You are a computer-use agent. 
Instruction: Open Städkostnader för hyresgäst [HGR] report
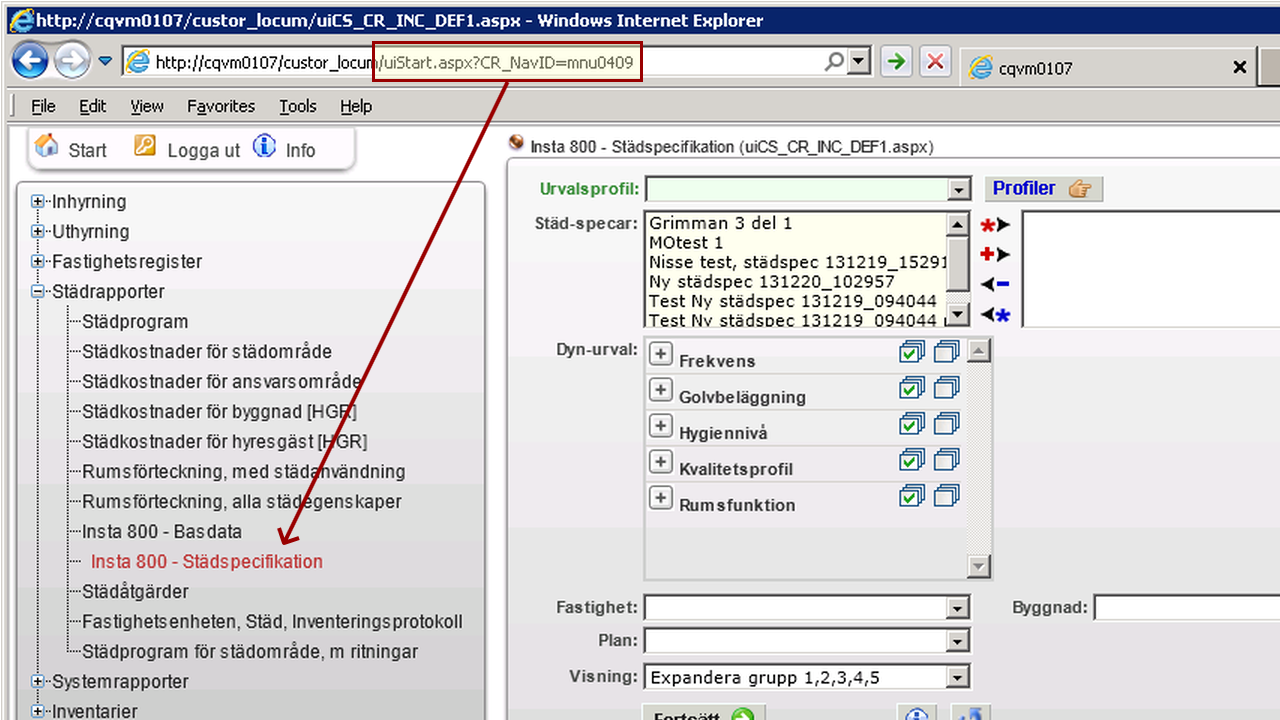pos(224,442)
